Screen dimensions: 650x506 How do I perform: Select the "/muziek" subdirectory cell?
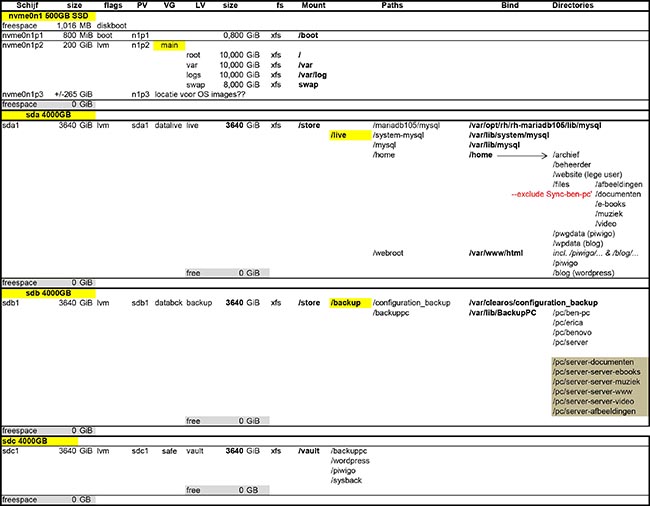609,214
